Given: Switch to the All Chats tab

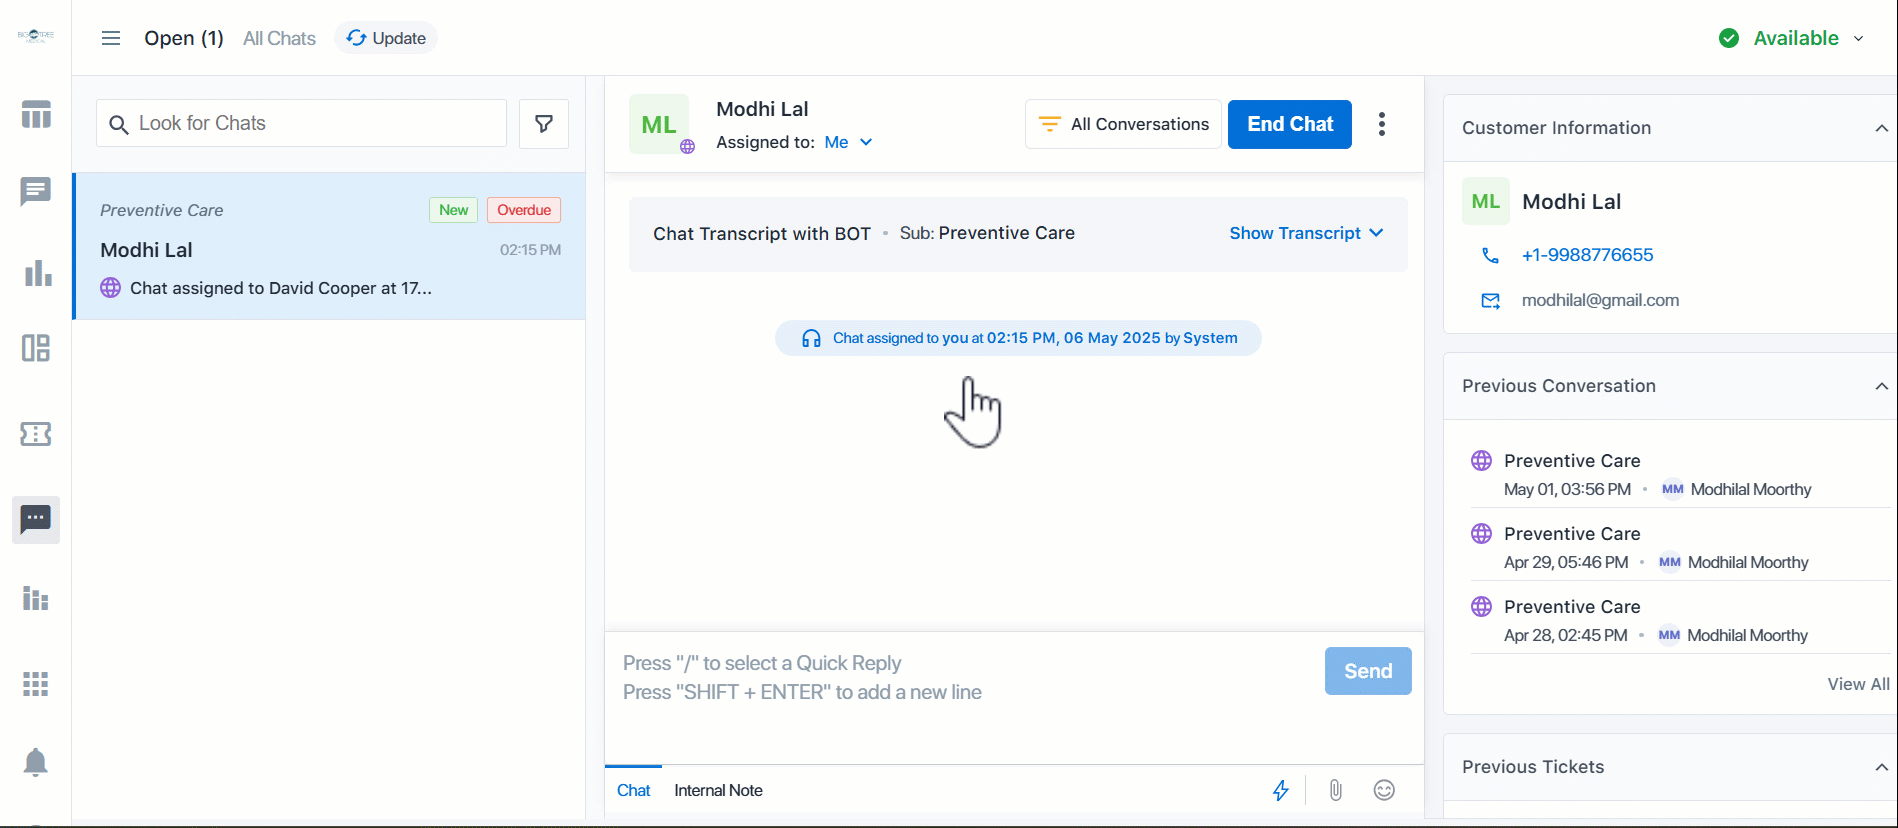Looking at the screenshot, I should (x=279, y=38).
